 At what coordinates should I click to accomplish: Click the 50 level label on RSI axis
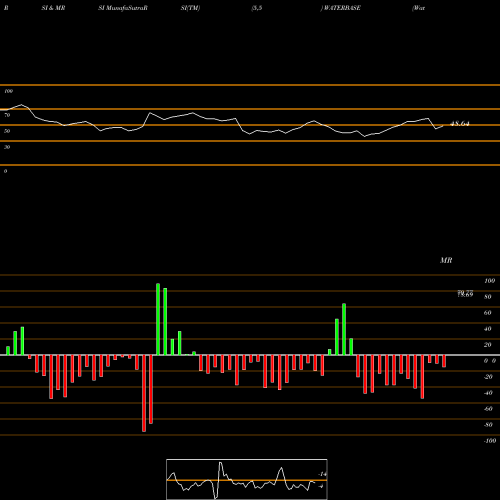(x=7, y=131)
